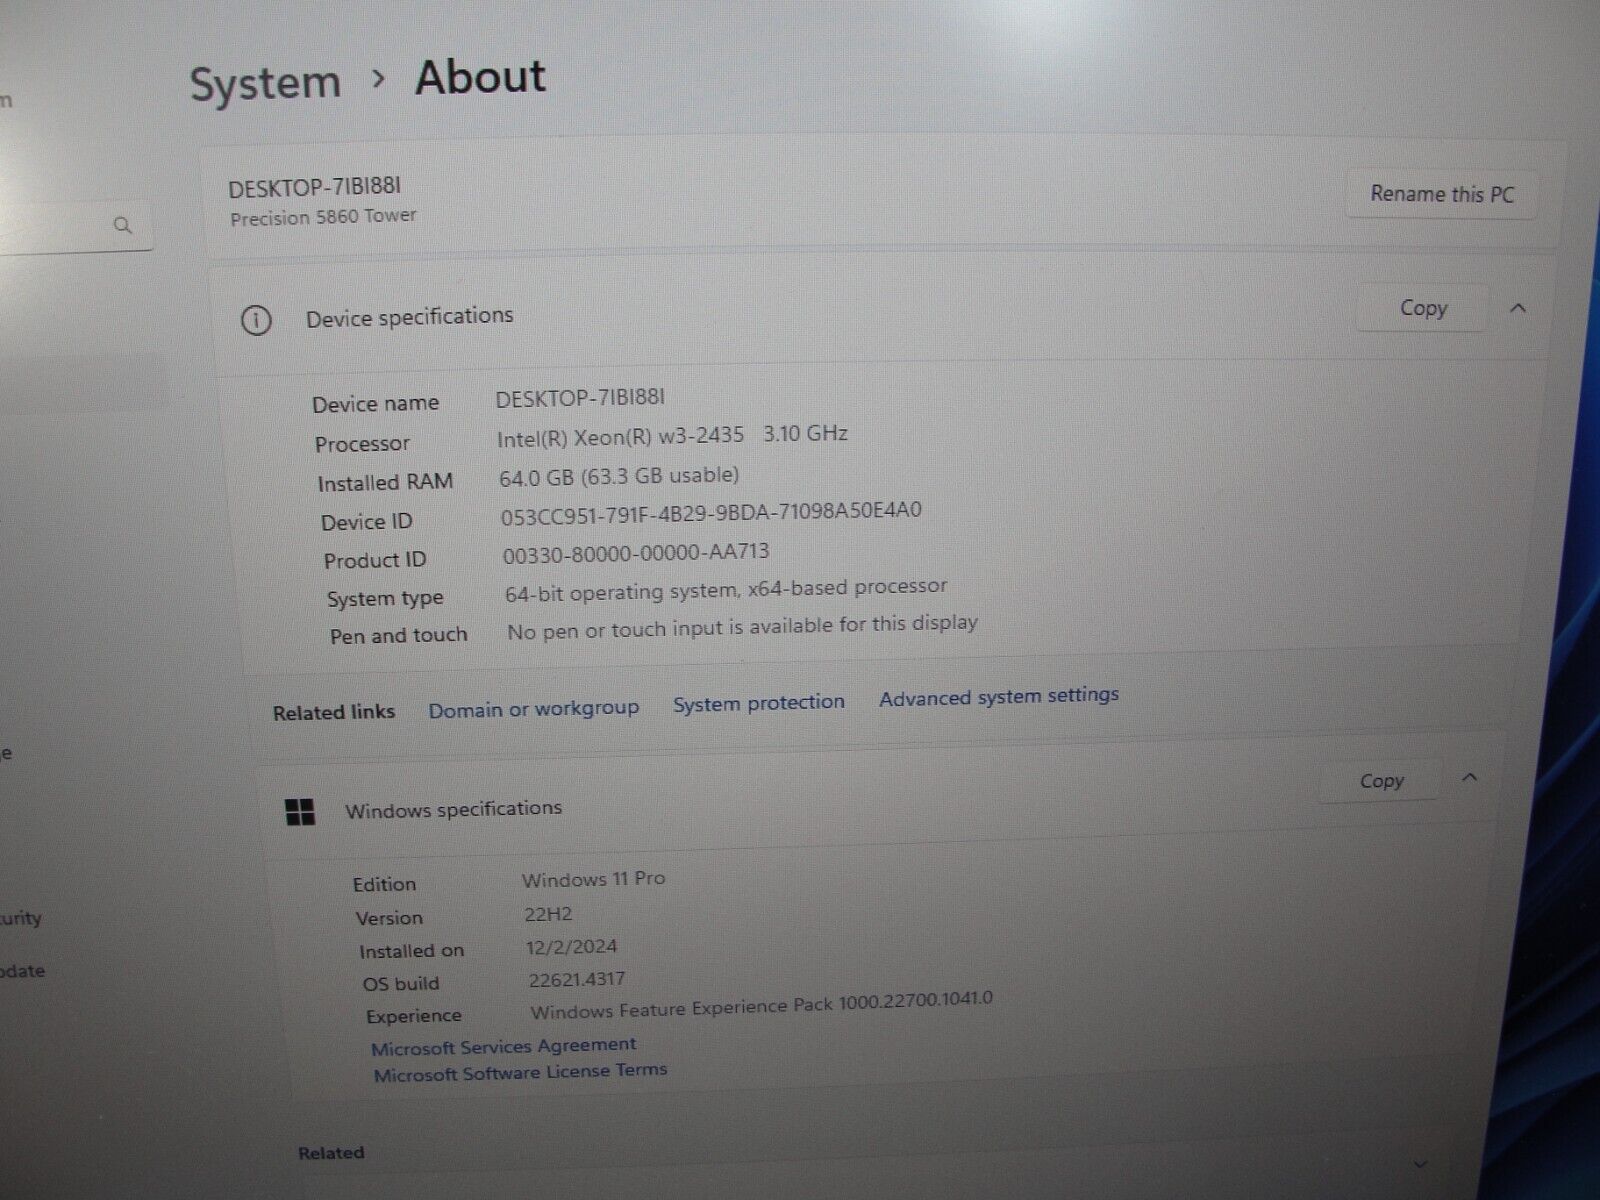Click the System type label
1600x1200 pixels.
(385, 599)
